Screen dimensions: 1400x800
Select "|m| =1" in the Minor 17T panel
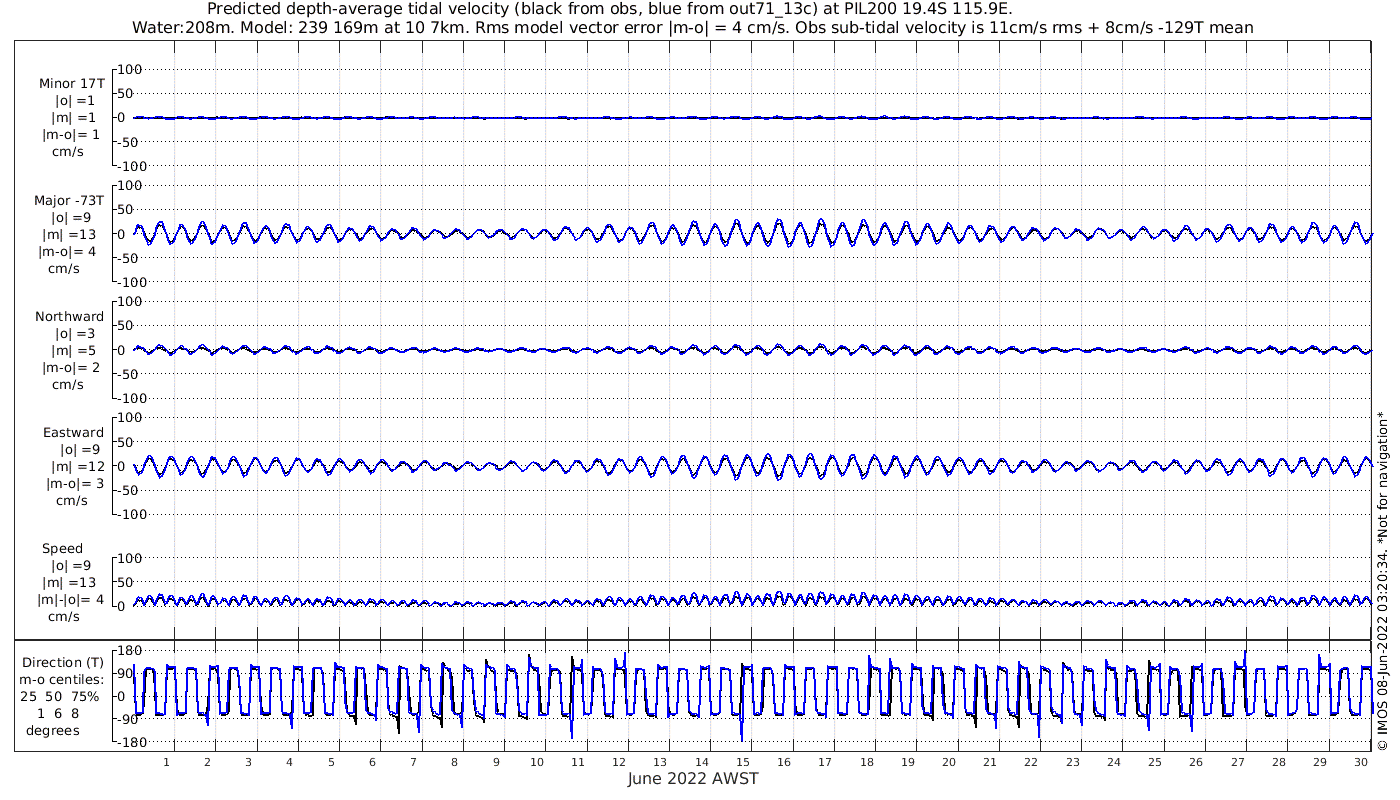pyautogui.click(x=75, y=118)
